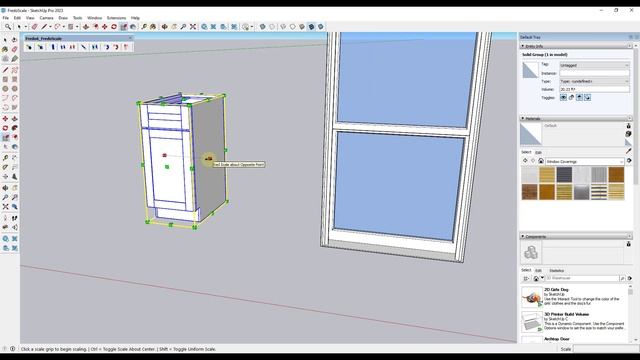Open the Extensions menu
Image resolution: width=640 pixels, height=360 pixels.
pos(116,18)
